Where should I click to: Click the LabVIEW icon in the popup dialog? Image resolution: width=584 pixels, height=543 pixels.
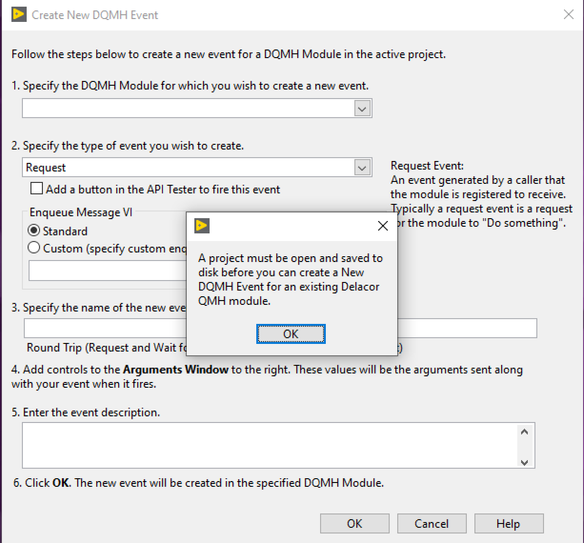[202, 226]
